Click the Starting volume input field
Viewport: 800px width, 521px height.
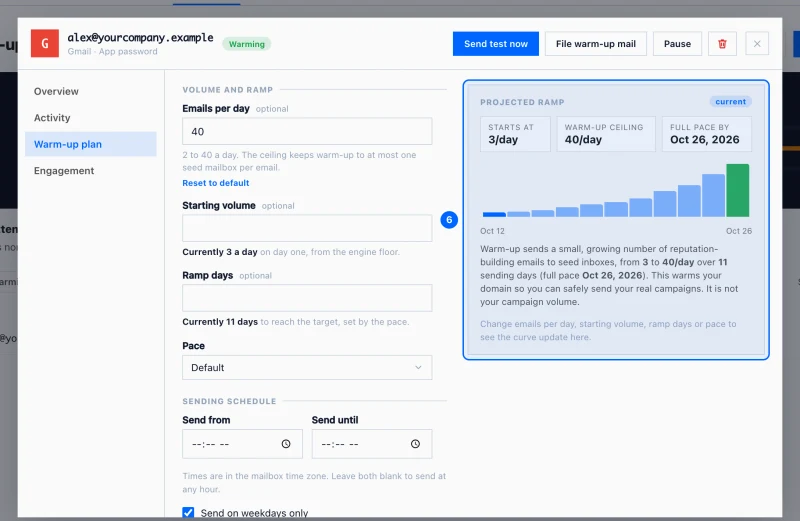pos(307,228)
